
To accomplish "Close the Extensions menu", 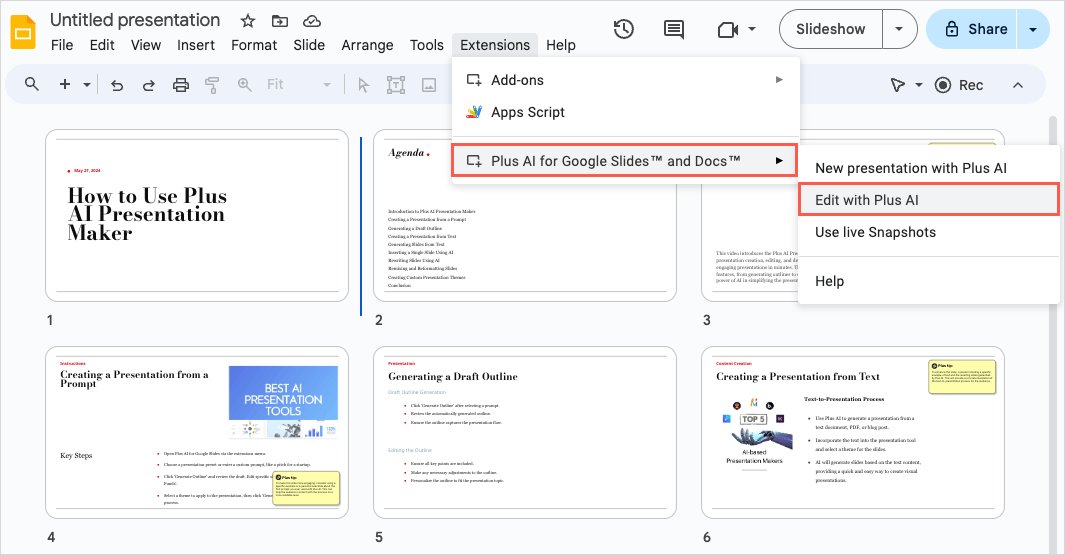I will click(495, 45).
